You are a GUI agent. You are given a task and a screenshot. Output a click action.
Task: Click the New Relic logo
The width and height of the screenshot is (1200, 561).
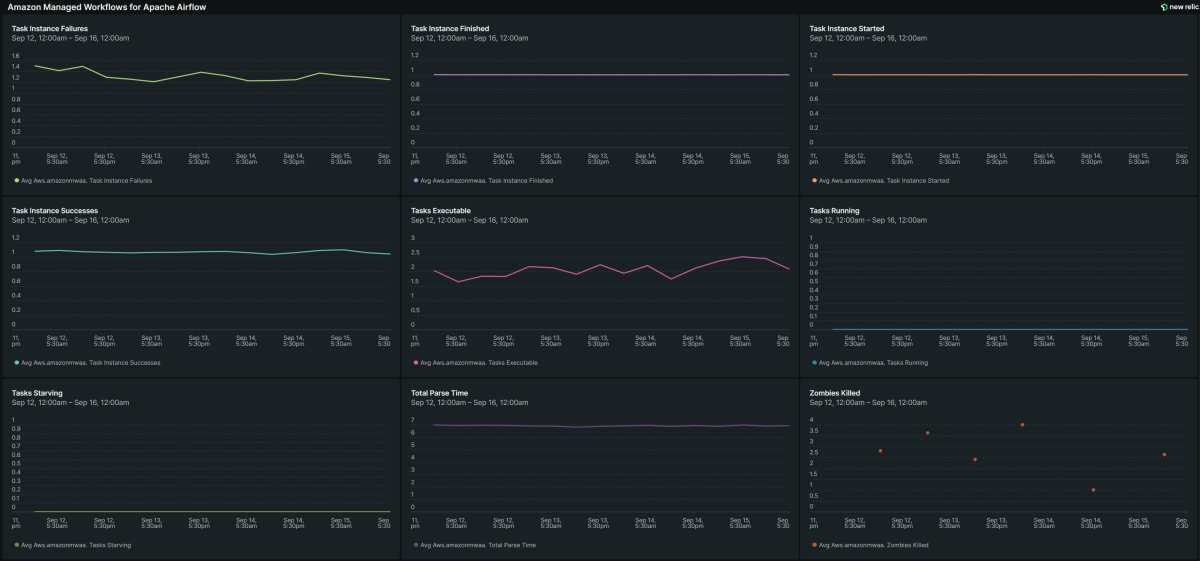pyautogui.click(x=1176, y=6)
